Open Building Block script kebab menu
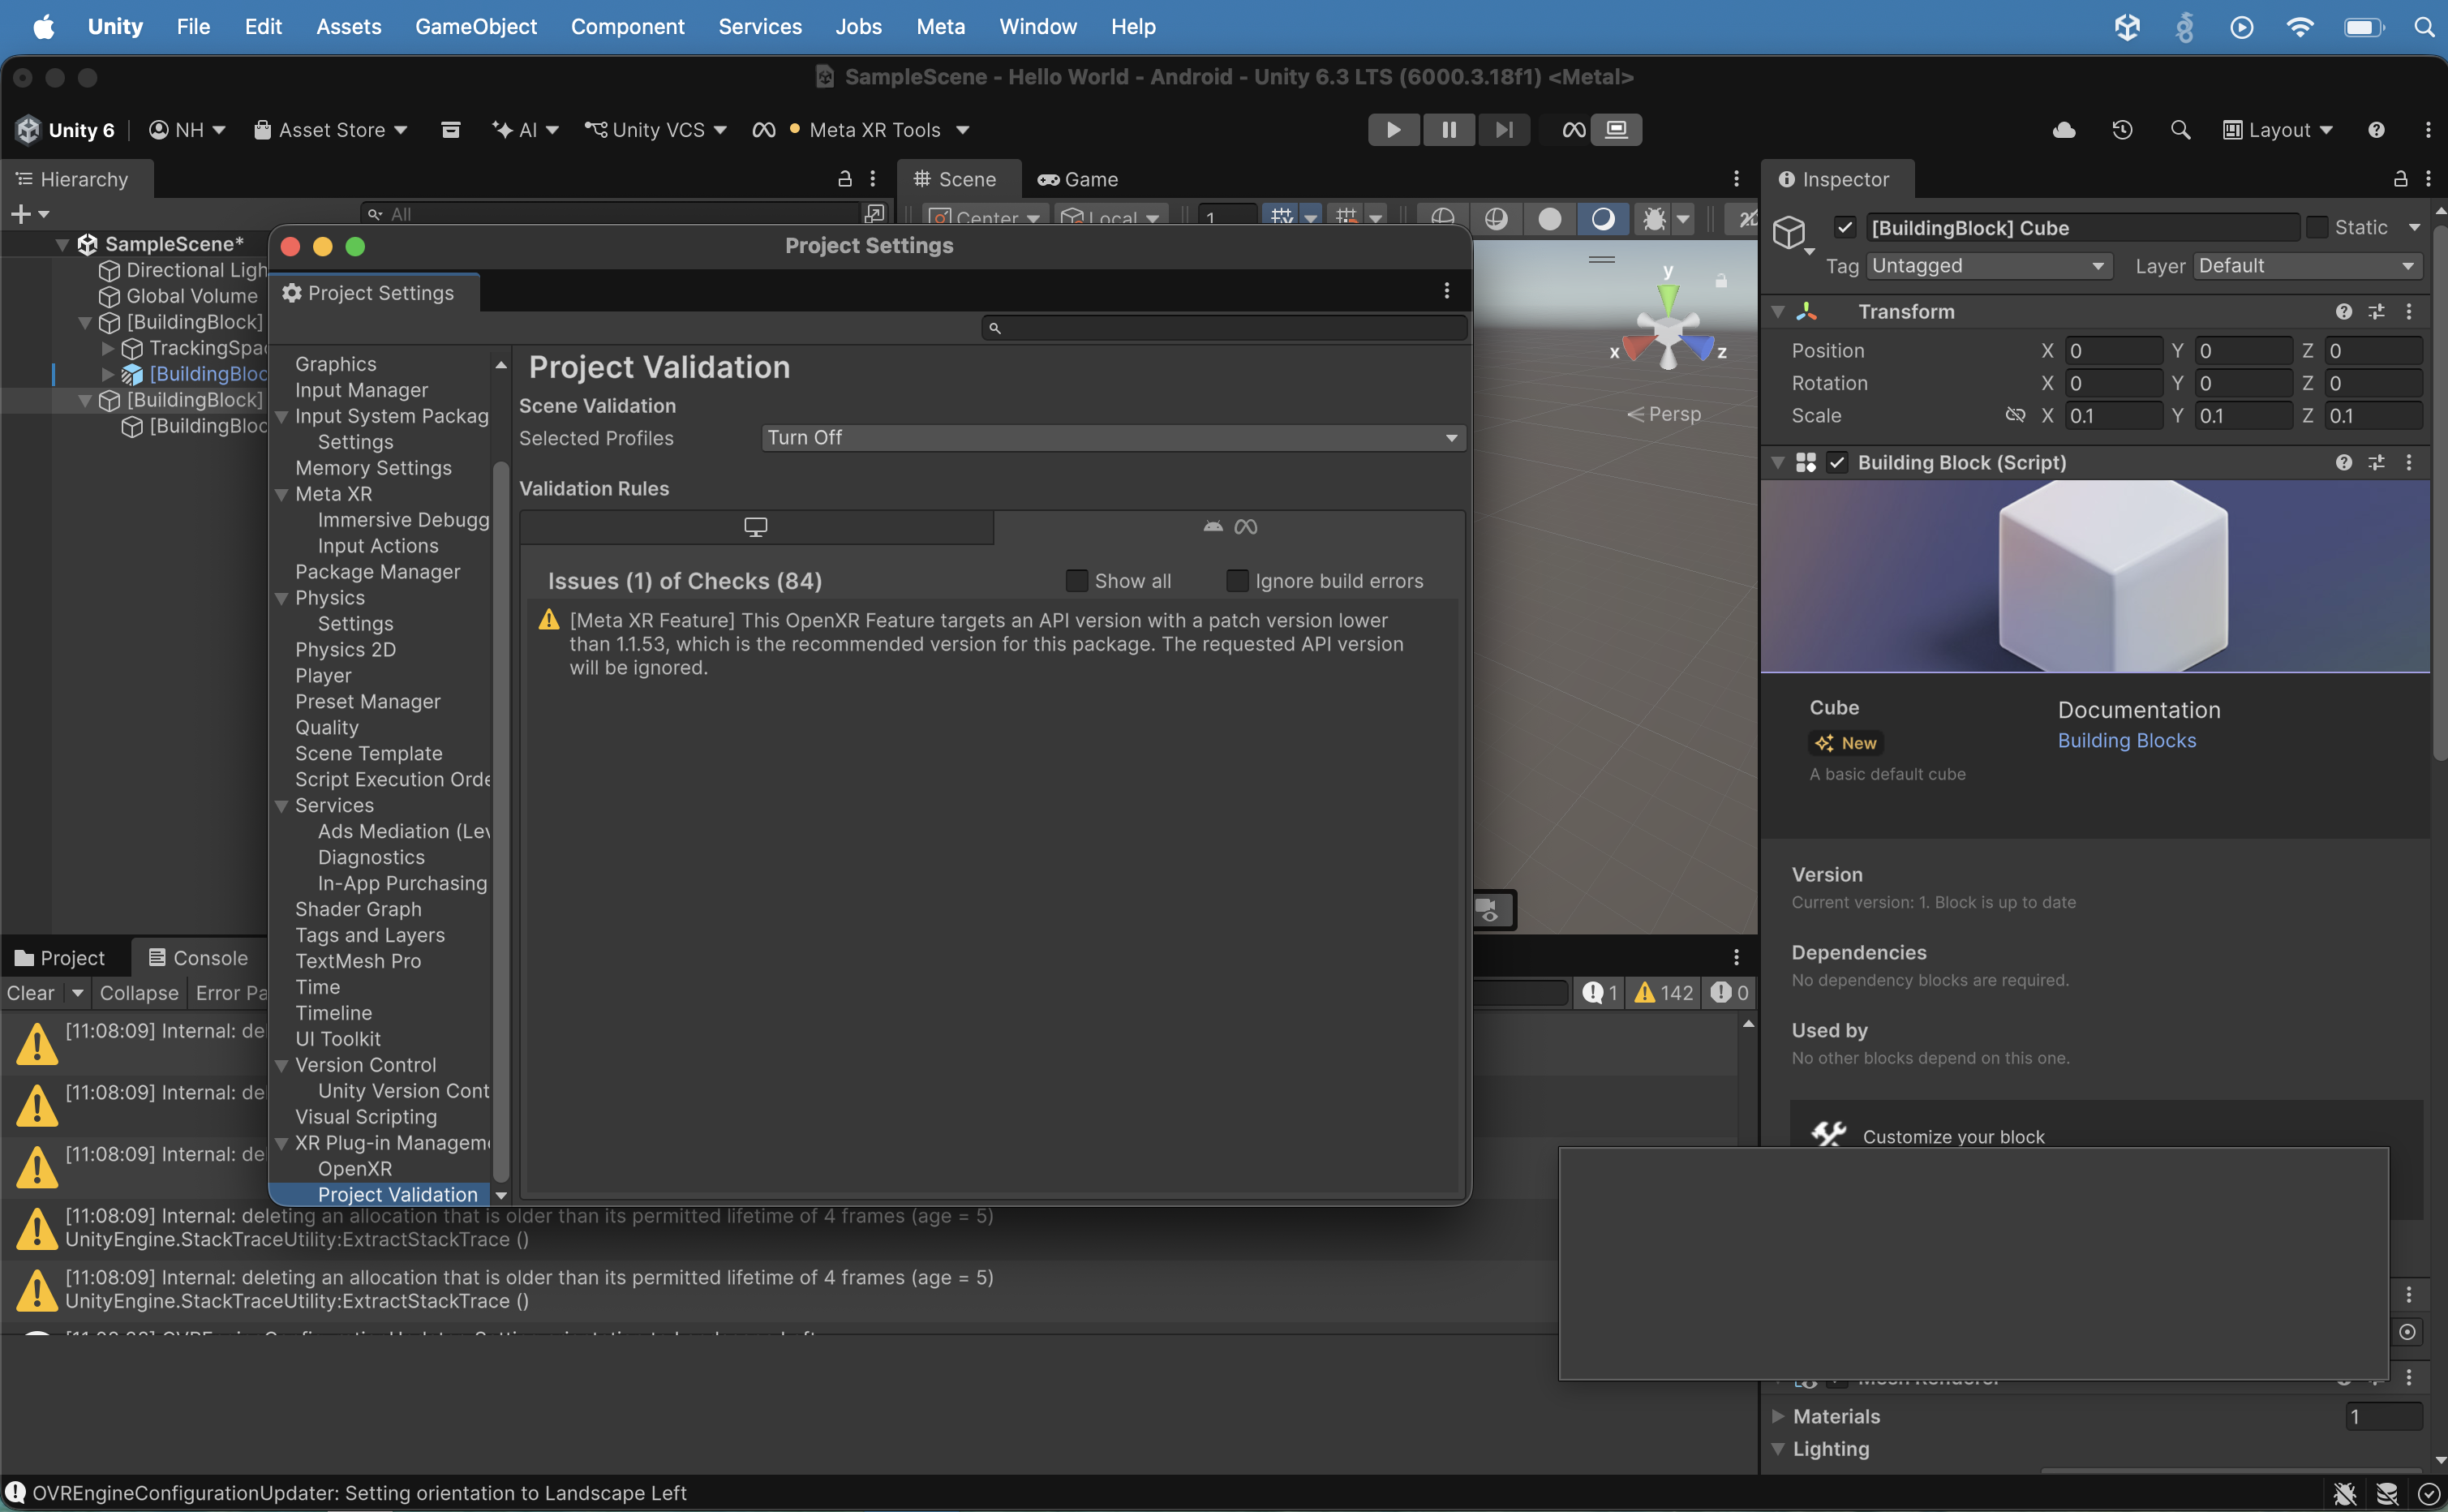Viewport: 2448px width, 1512px height. click(x=2409, y=463)
